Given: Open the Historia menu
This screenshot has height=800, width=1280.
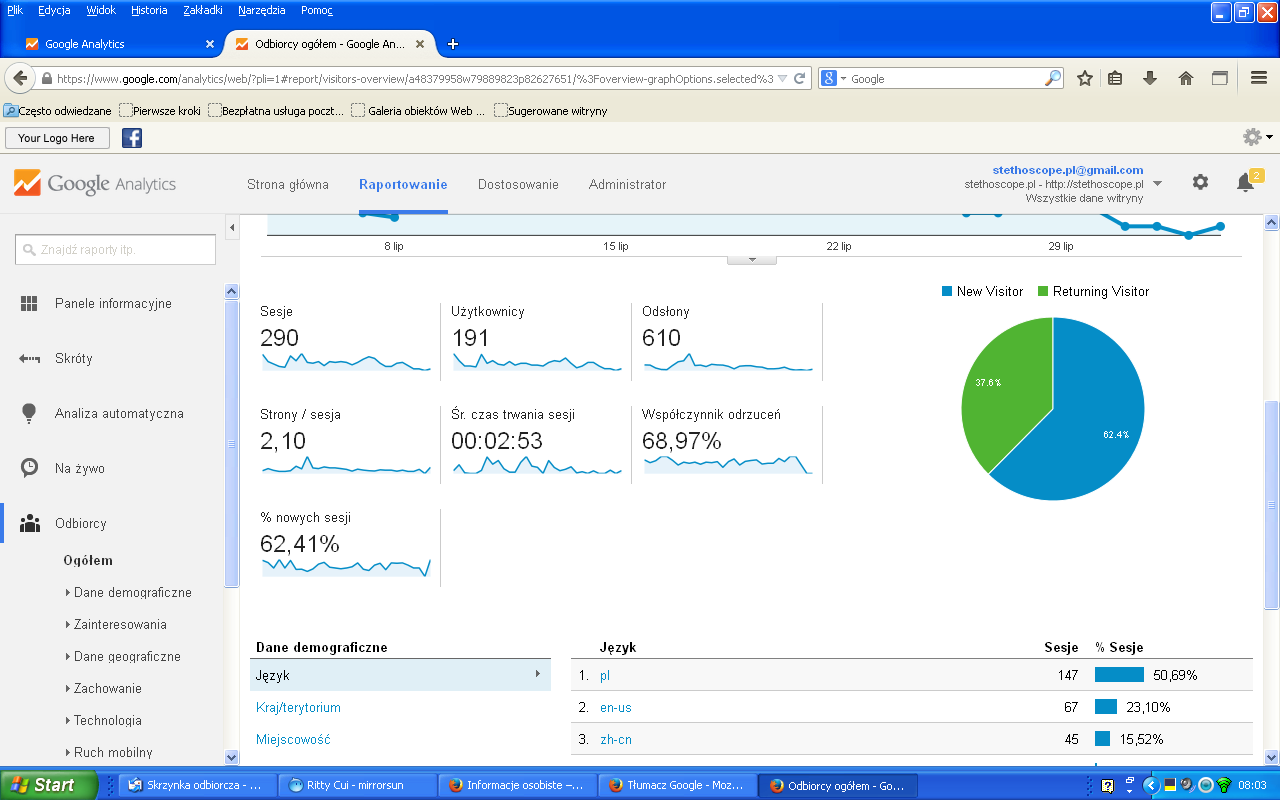Looking at the screenshot, I should 149,10.
